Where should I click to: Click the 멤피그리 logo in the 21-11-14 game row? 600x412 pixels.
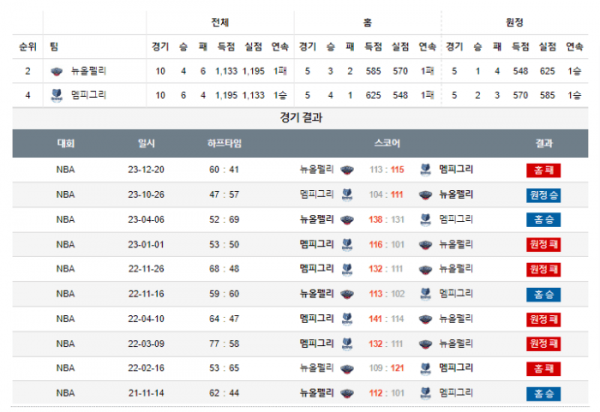tap(425, 393)
